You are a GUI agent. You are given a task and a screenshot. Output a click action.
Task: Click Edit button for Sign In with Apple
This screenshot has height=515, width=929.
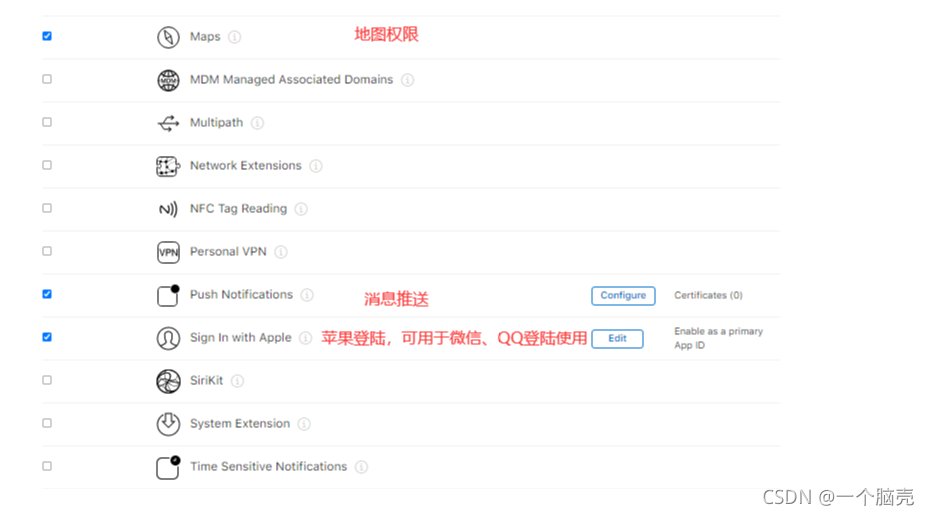617,338
